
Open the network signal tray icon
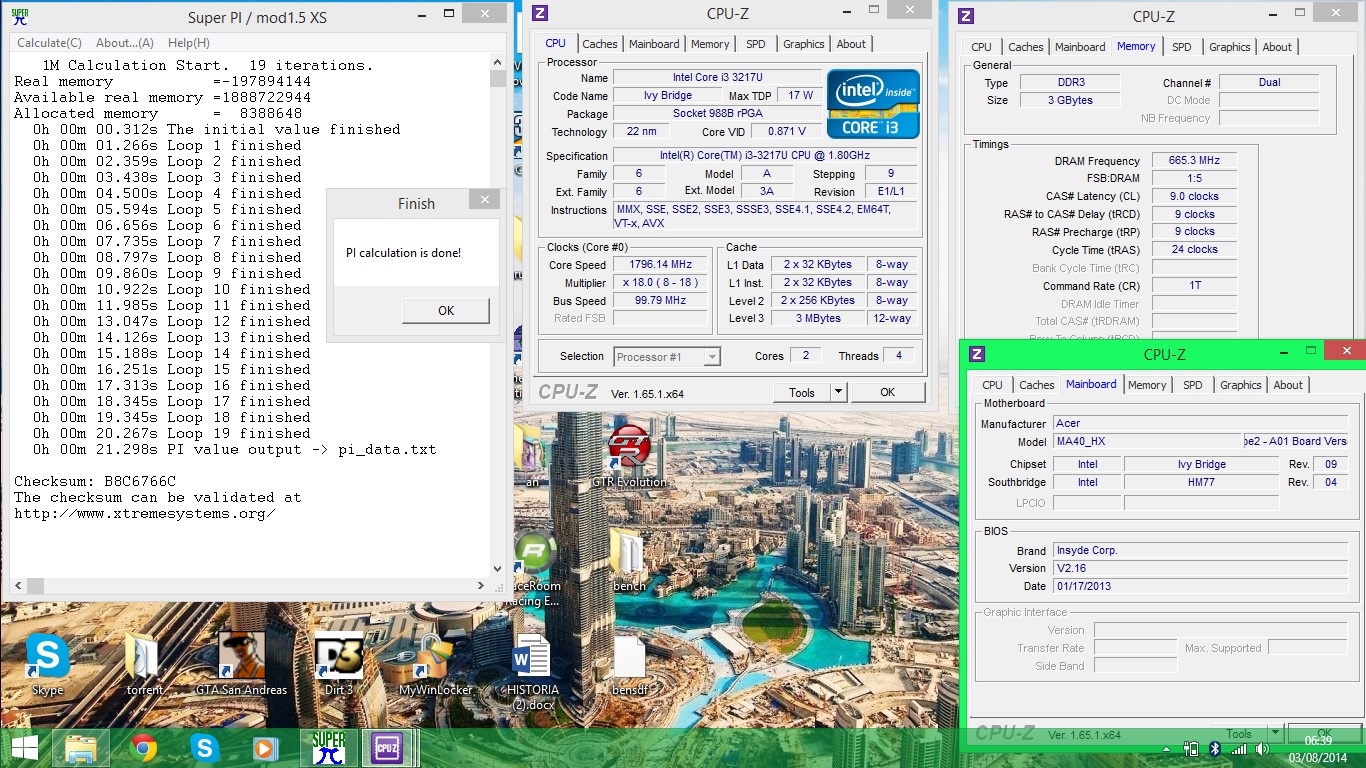[1238, 748]
